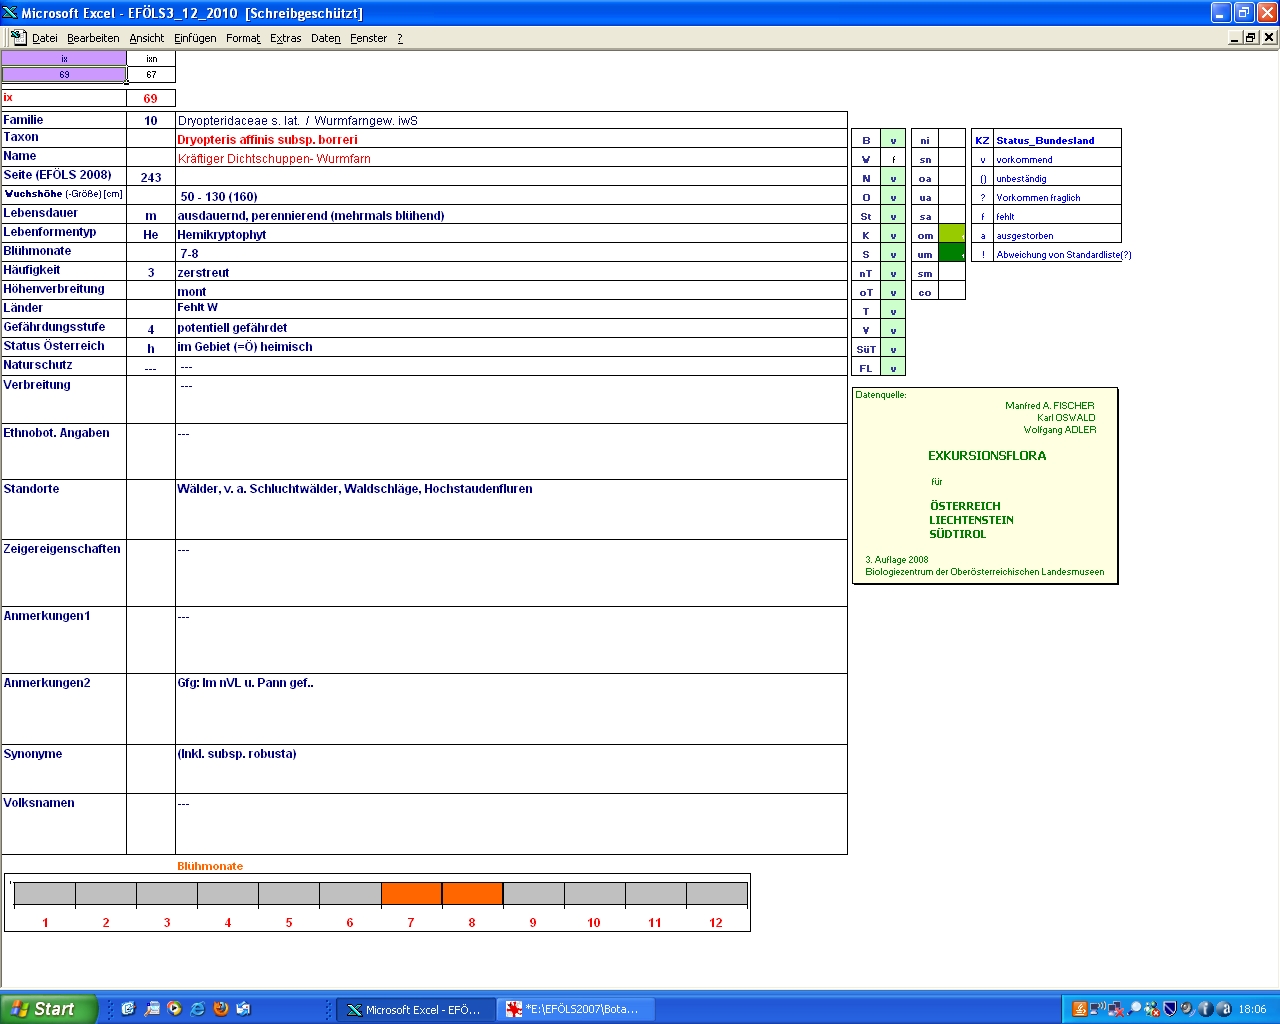
Task: Open the wireless network tray icon
Action: (x=1097, y=1009)
